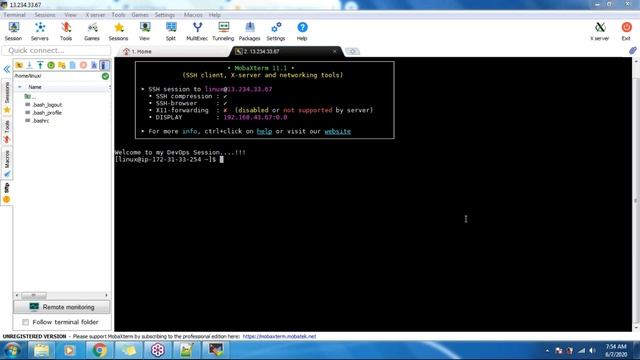This screenshot has height=360, width=640.
Task: Open the media player taskbar icon
Action: click(x=70, y=350)
